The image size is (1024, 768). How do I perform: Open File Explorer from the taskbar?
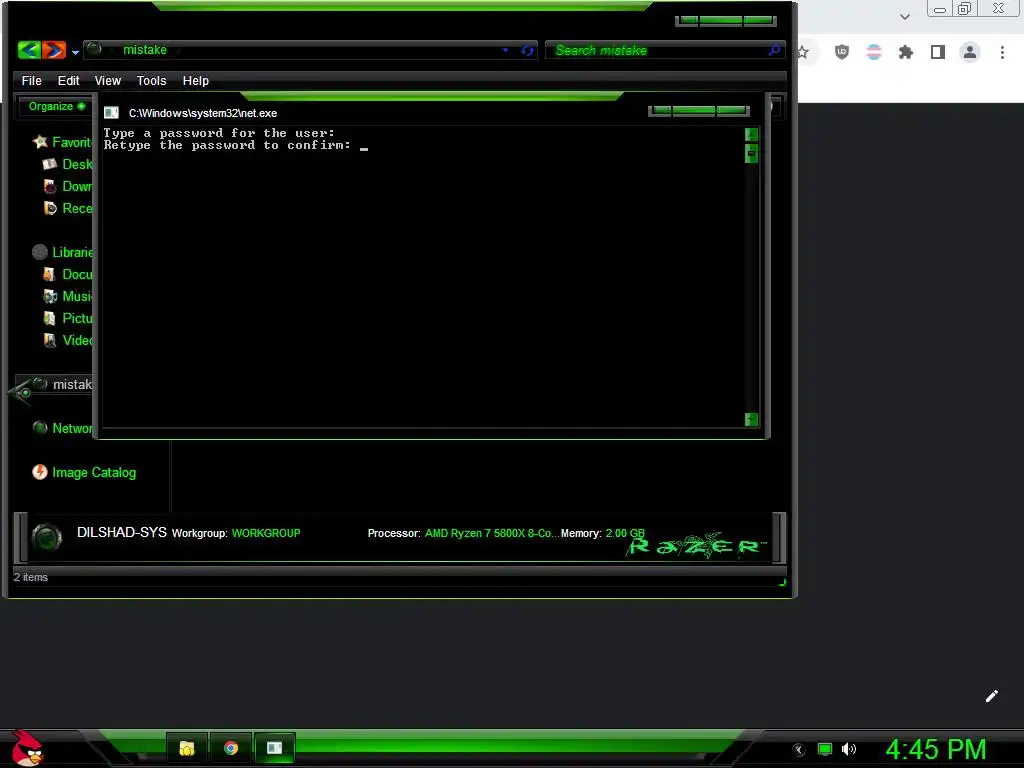click(187, 748)
